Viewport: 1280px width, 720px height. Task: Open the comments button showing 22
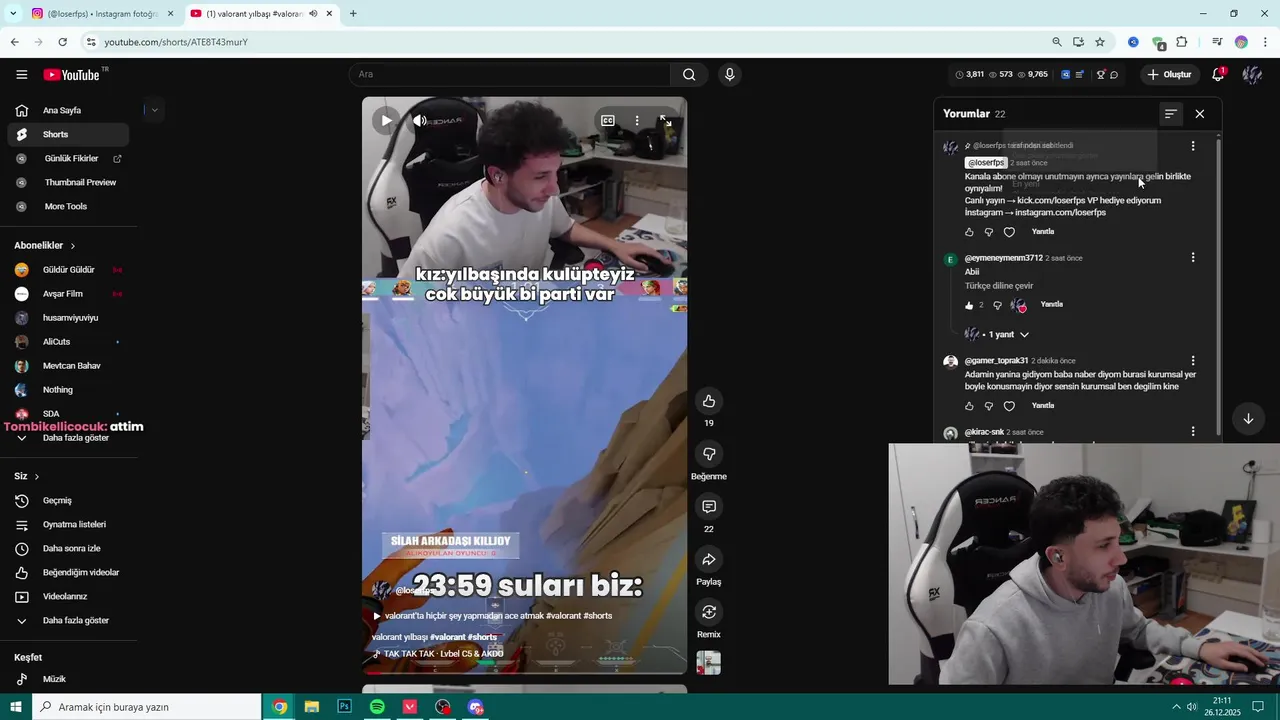click(709, 507)
